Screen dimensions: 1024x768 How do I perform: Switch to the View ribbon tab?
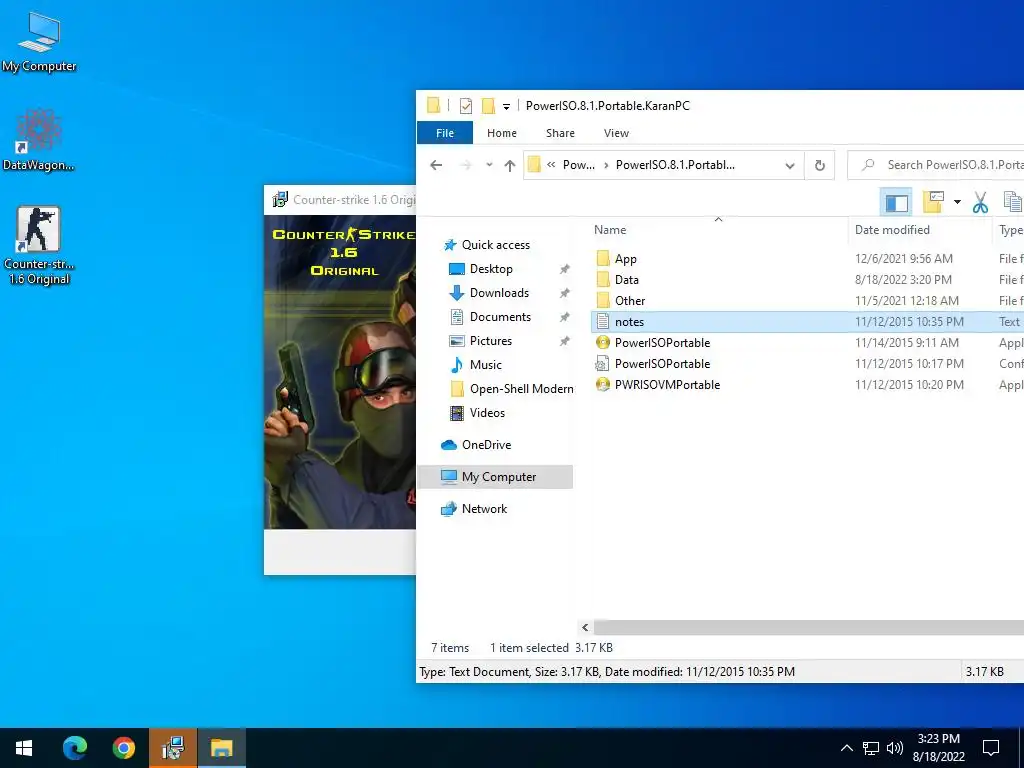pos(616,133)
